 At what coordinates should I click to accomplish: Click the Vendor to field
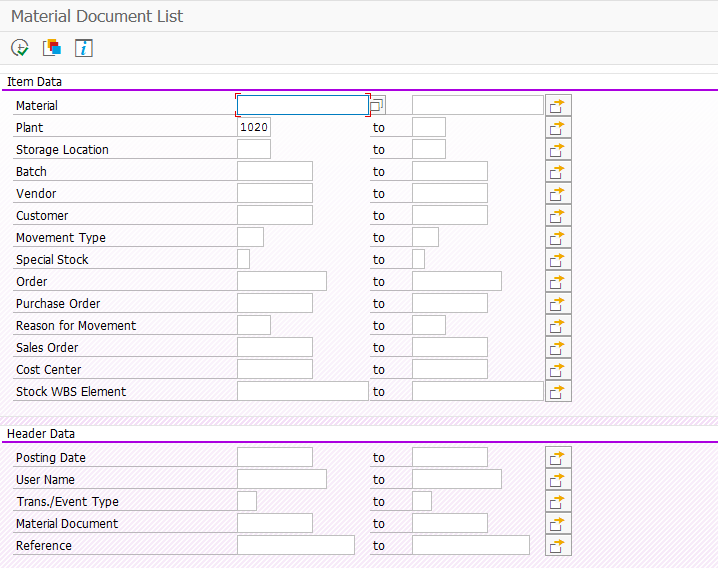[x=450, y=193]
